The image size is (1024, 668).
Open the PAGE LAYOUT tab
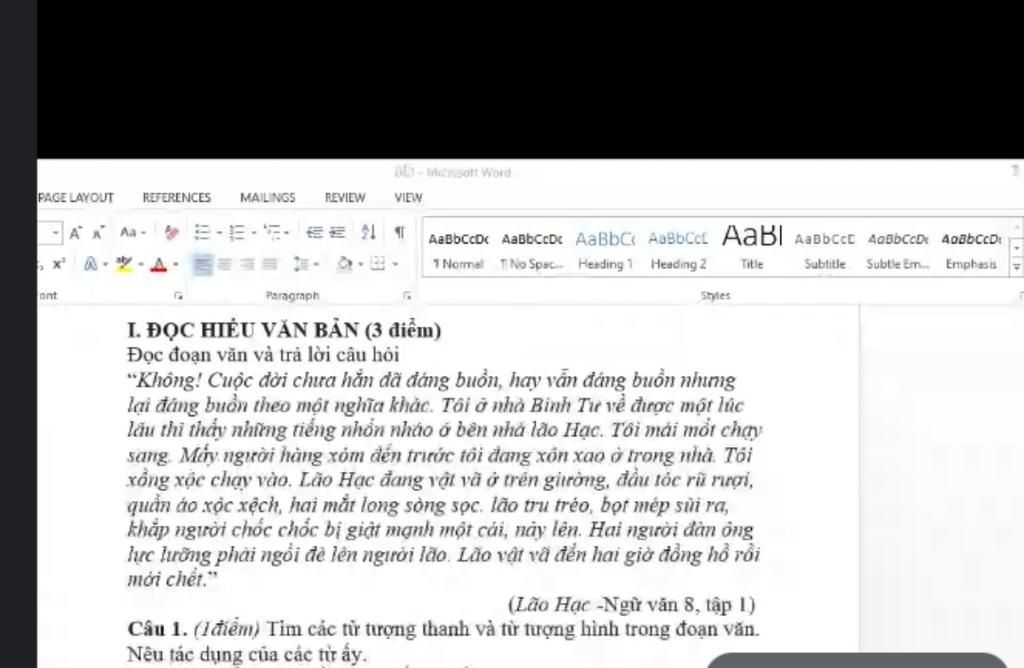pos(76,197)
